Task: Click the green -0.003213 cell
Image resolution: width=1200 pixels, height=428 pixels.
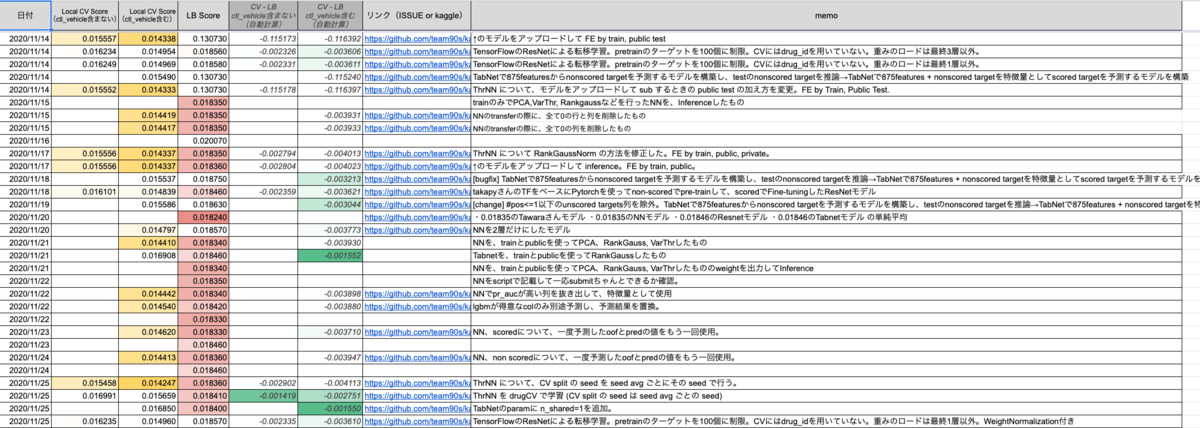Action: pyautogui.click(x=329, y=178)
